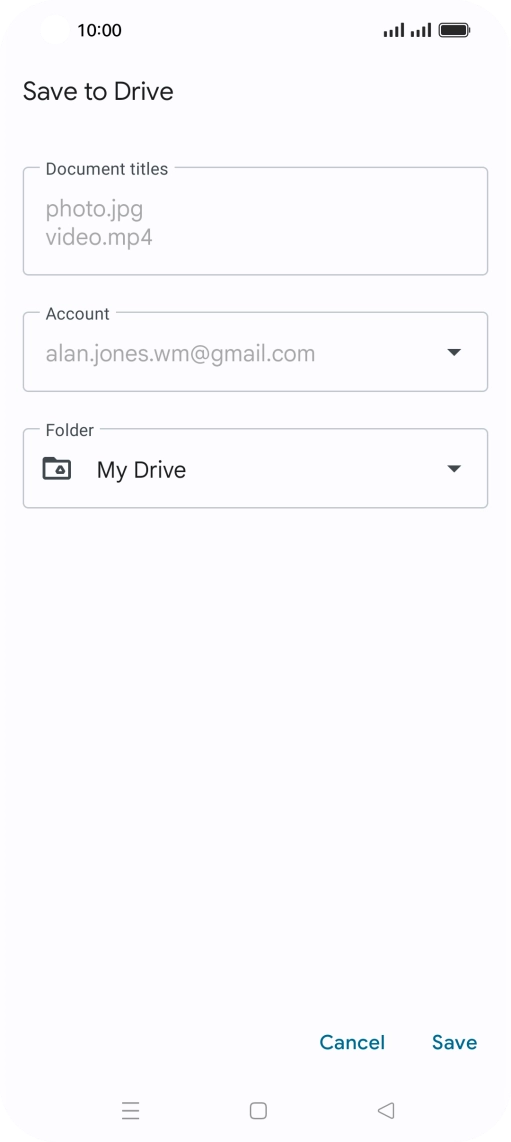511x1142 pixels.
Task: Expand the Folder dropdown arrow
Action: coord(454,468)
